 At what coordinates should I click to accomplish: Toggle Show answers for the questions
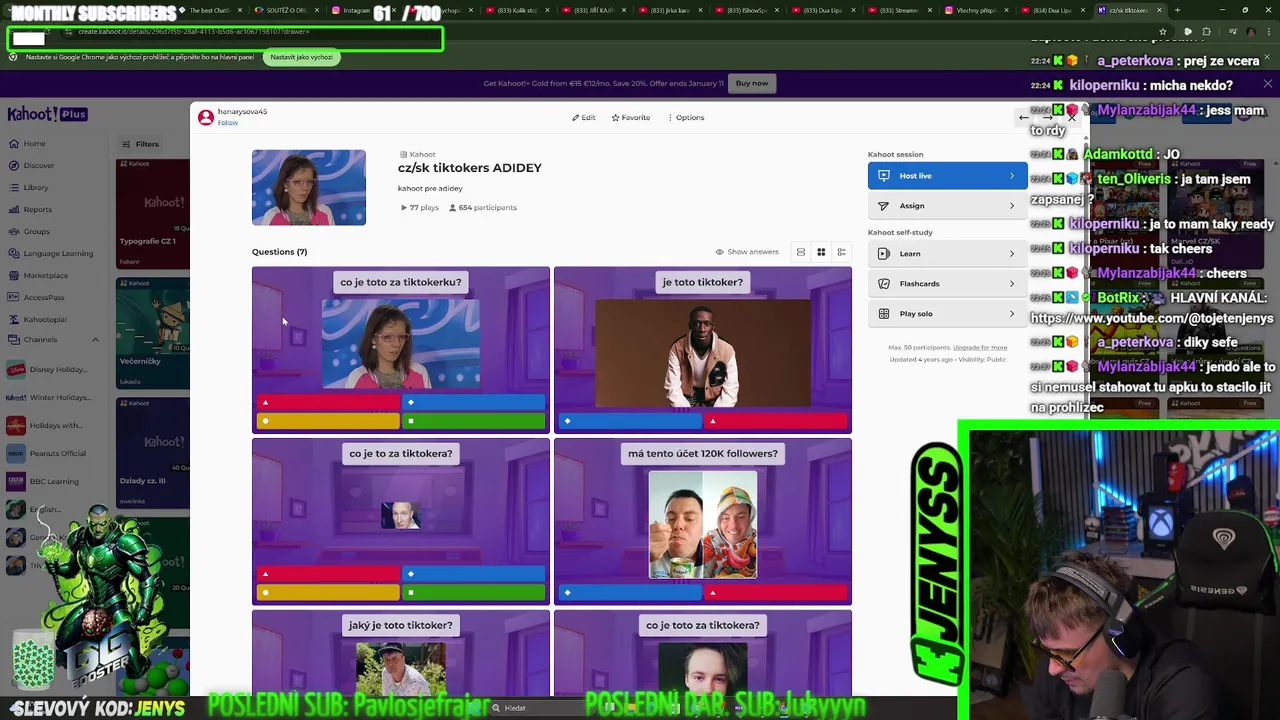click(747, 252)
